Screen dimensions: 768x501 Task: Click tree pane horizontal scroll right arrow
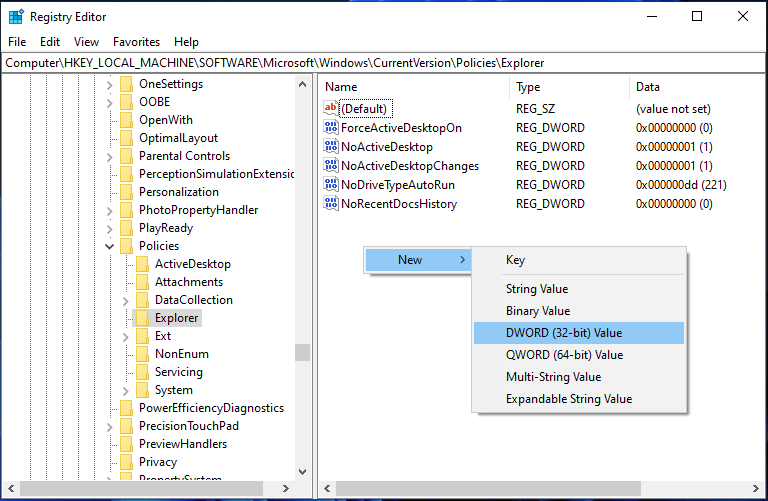click(x=286, y=488)
